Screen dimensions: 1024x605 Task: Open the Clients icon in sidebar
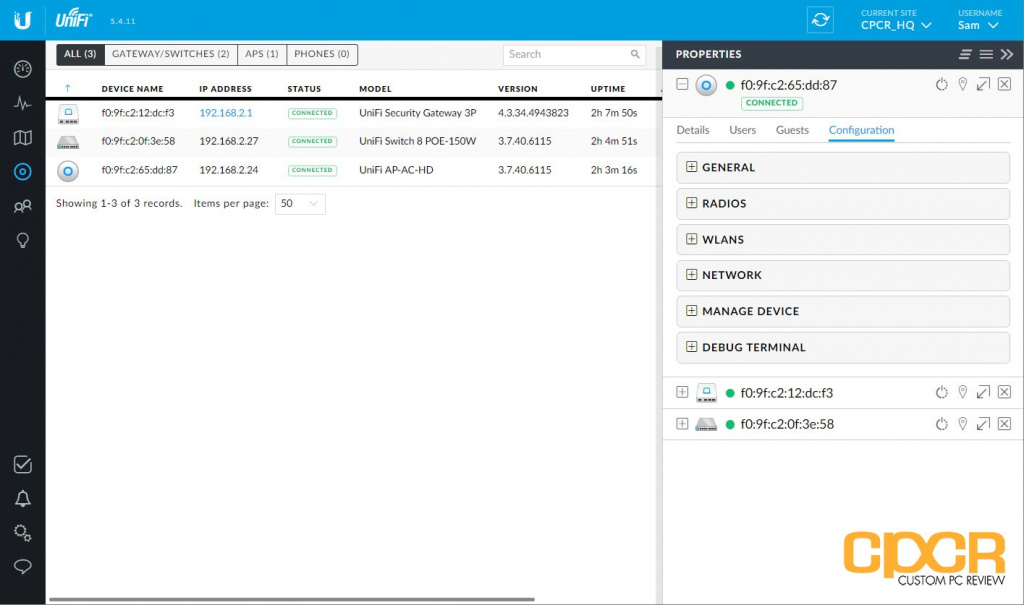[x=22, y=206]
